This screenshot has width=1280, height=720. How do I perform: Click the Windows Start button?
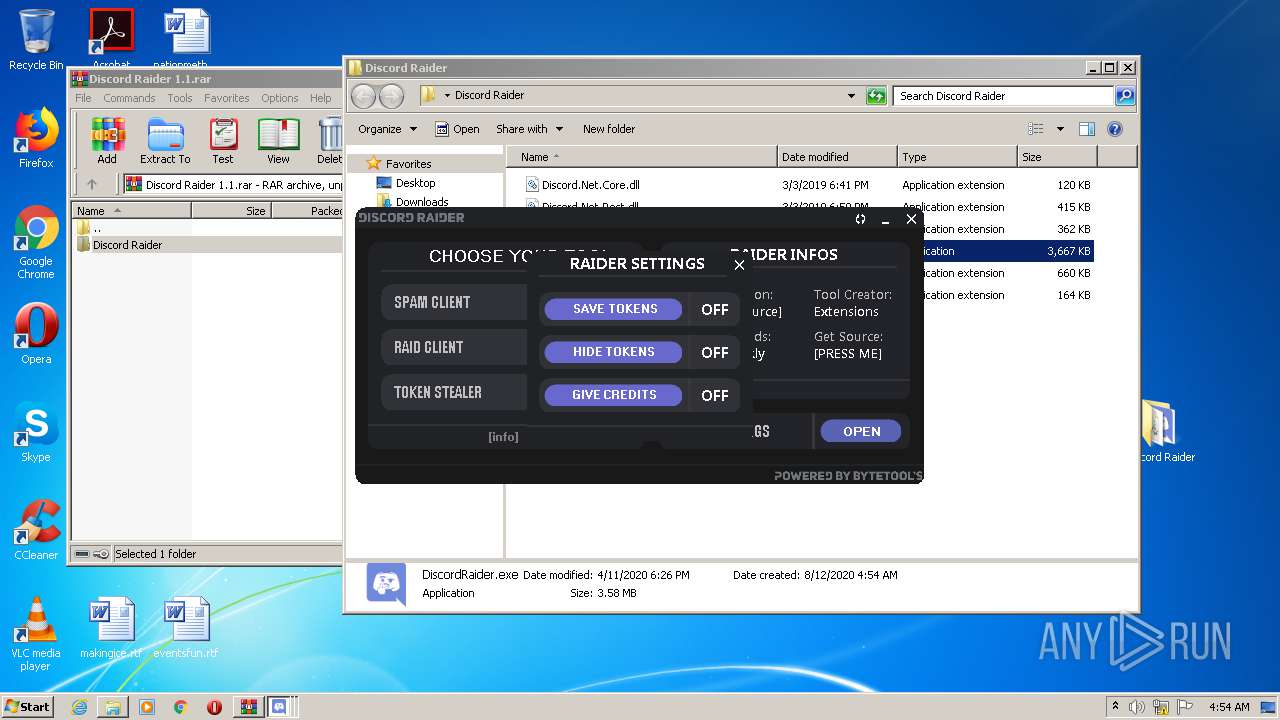[x=28, y=706]
